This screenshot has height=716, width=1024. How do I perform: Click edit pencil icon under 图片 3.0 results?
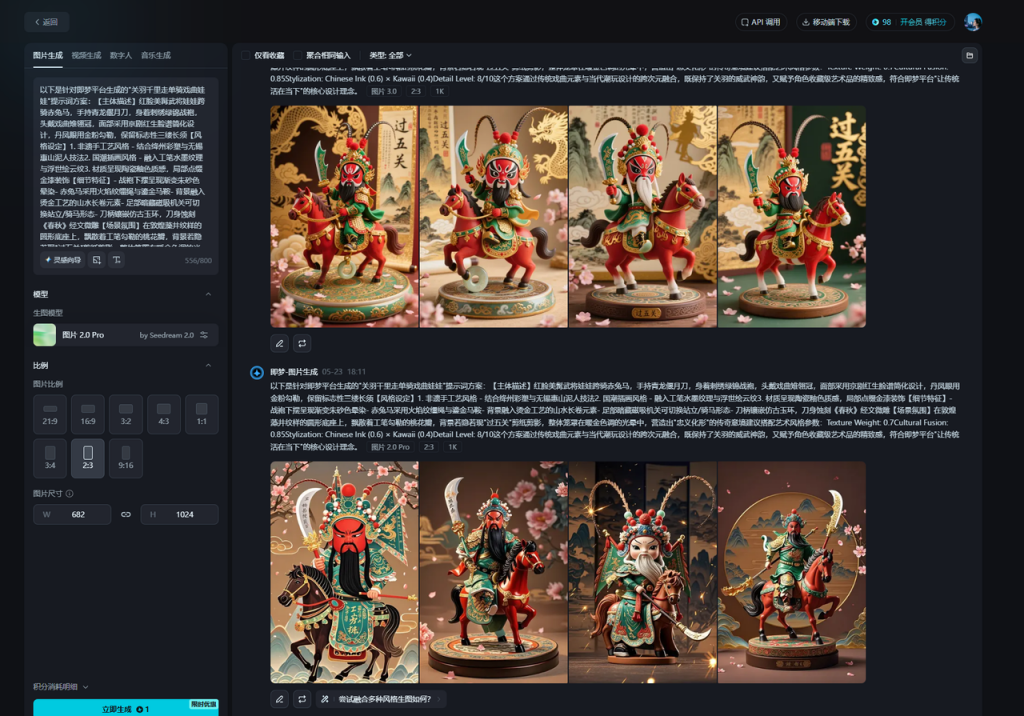point(280,343)
